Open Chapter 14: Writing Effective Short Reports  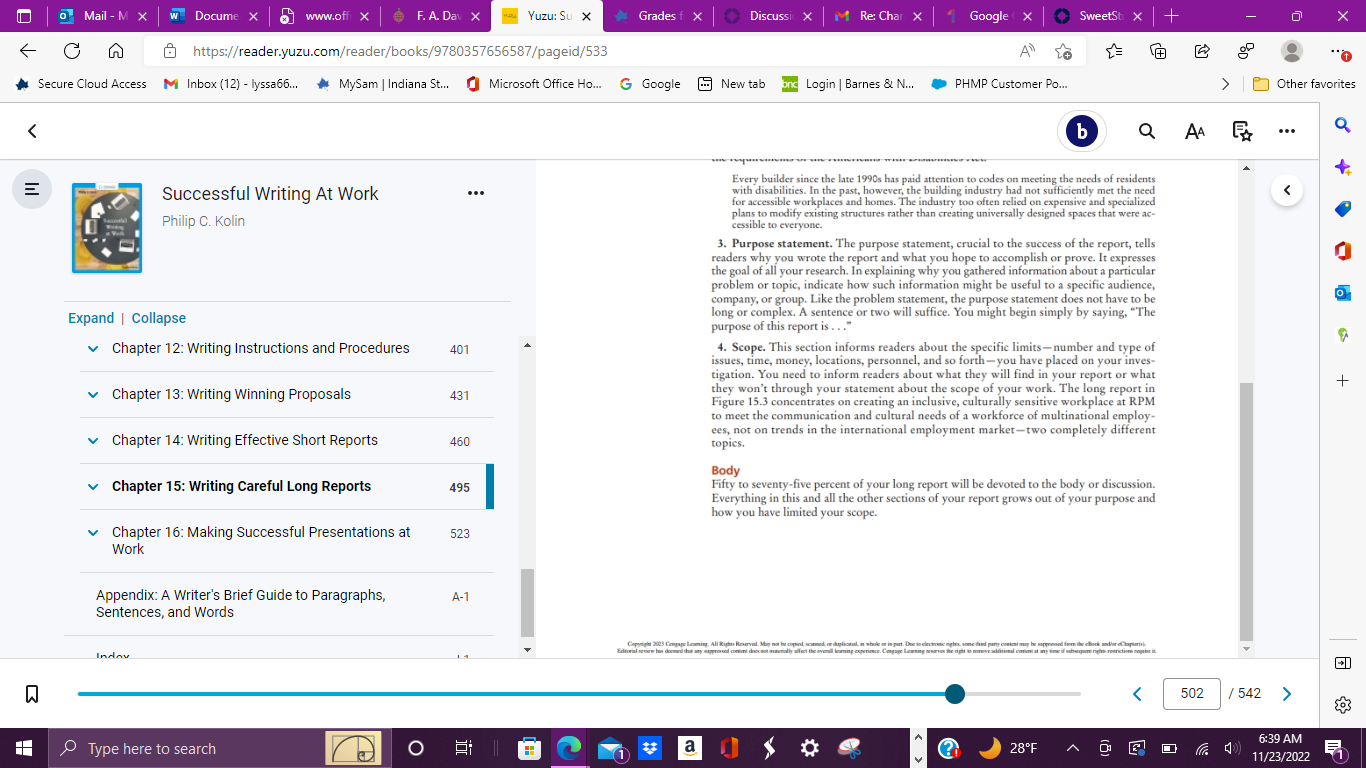click(x=245, y=440)
